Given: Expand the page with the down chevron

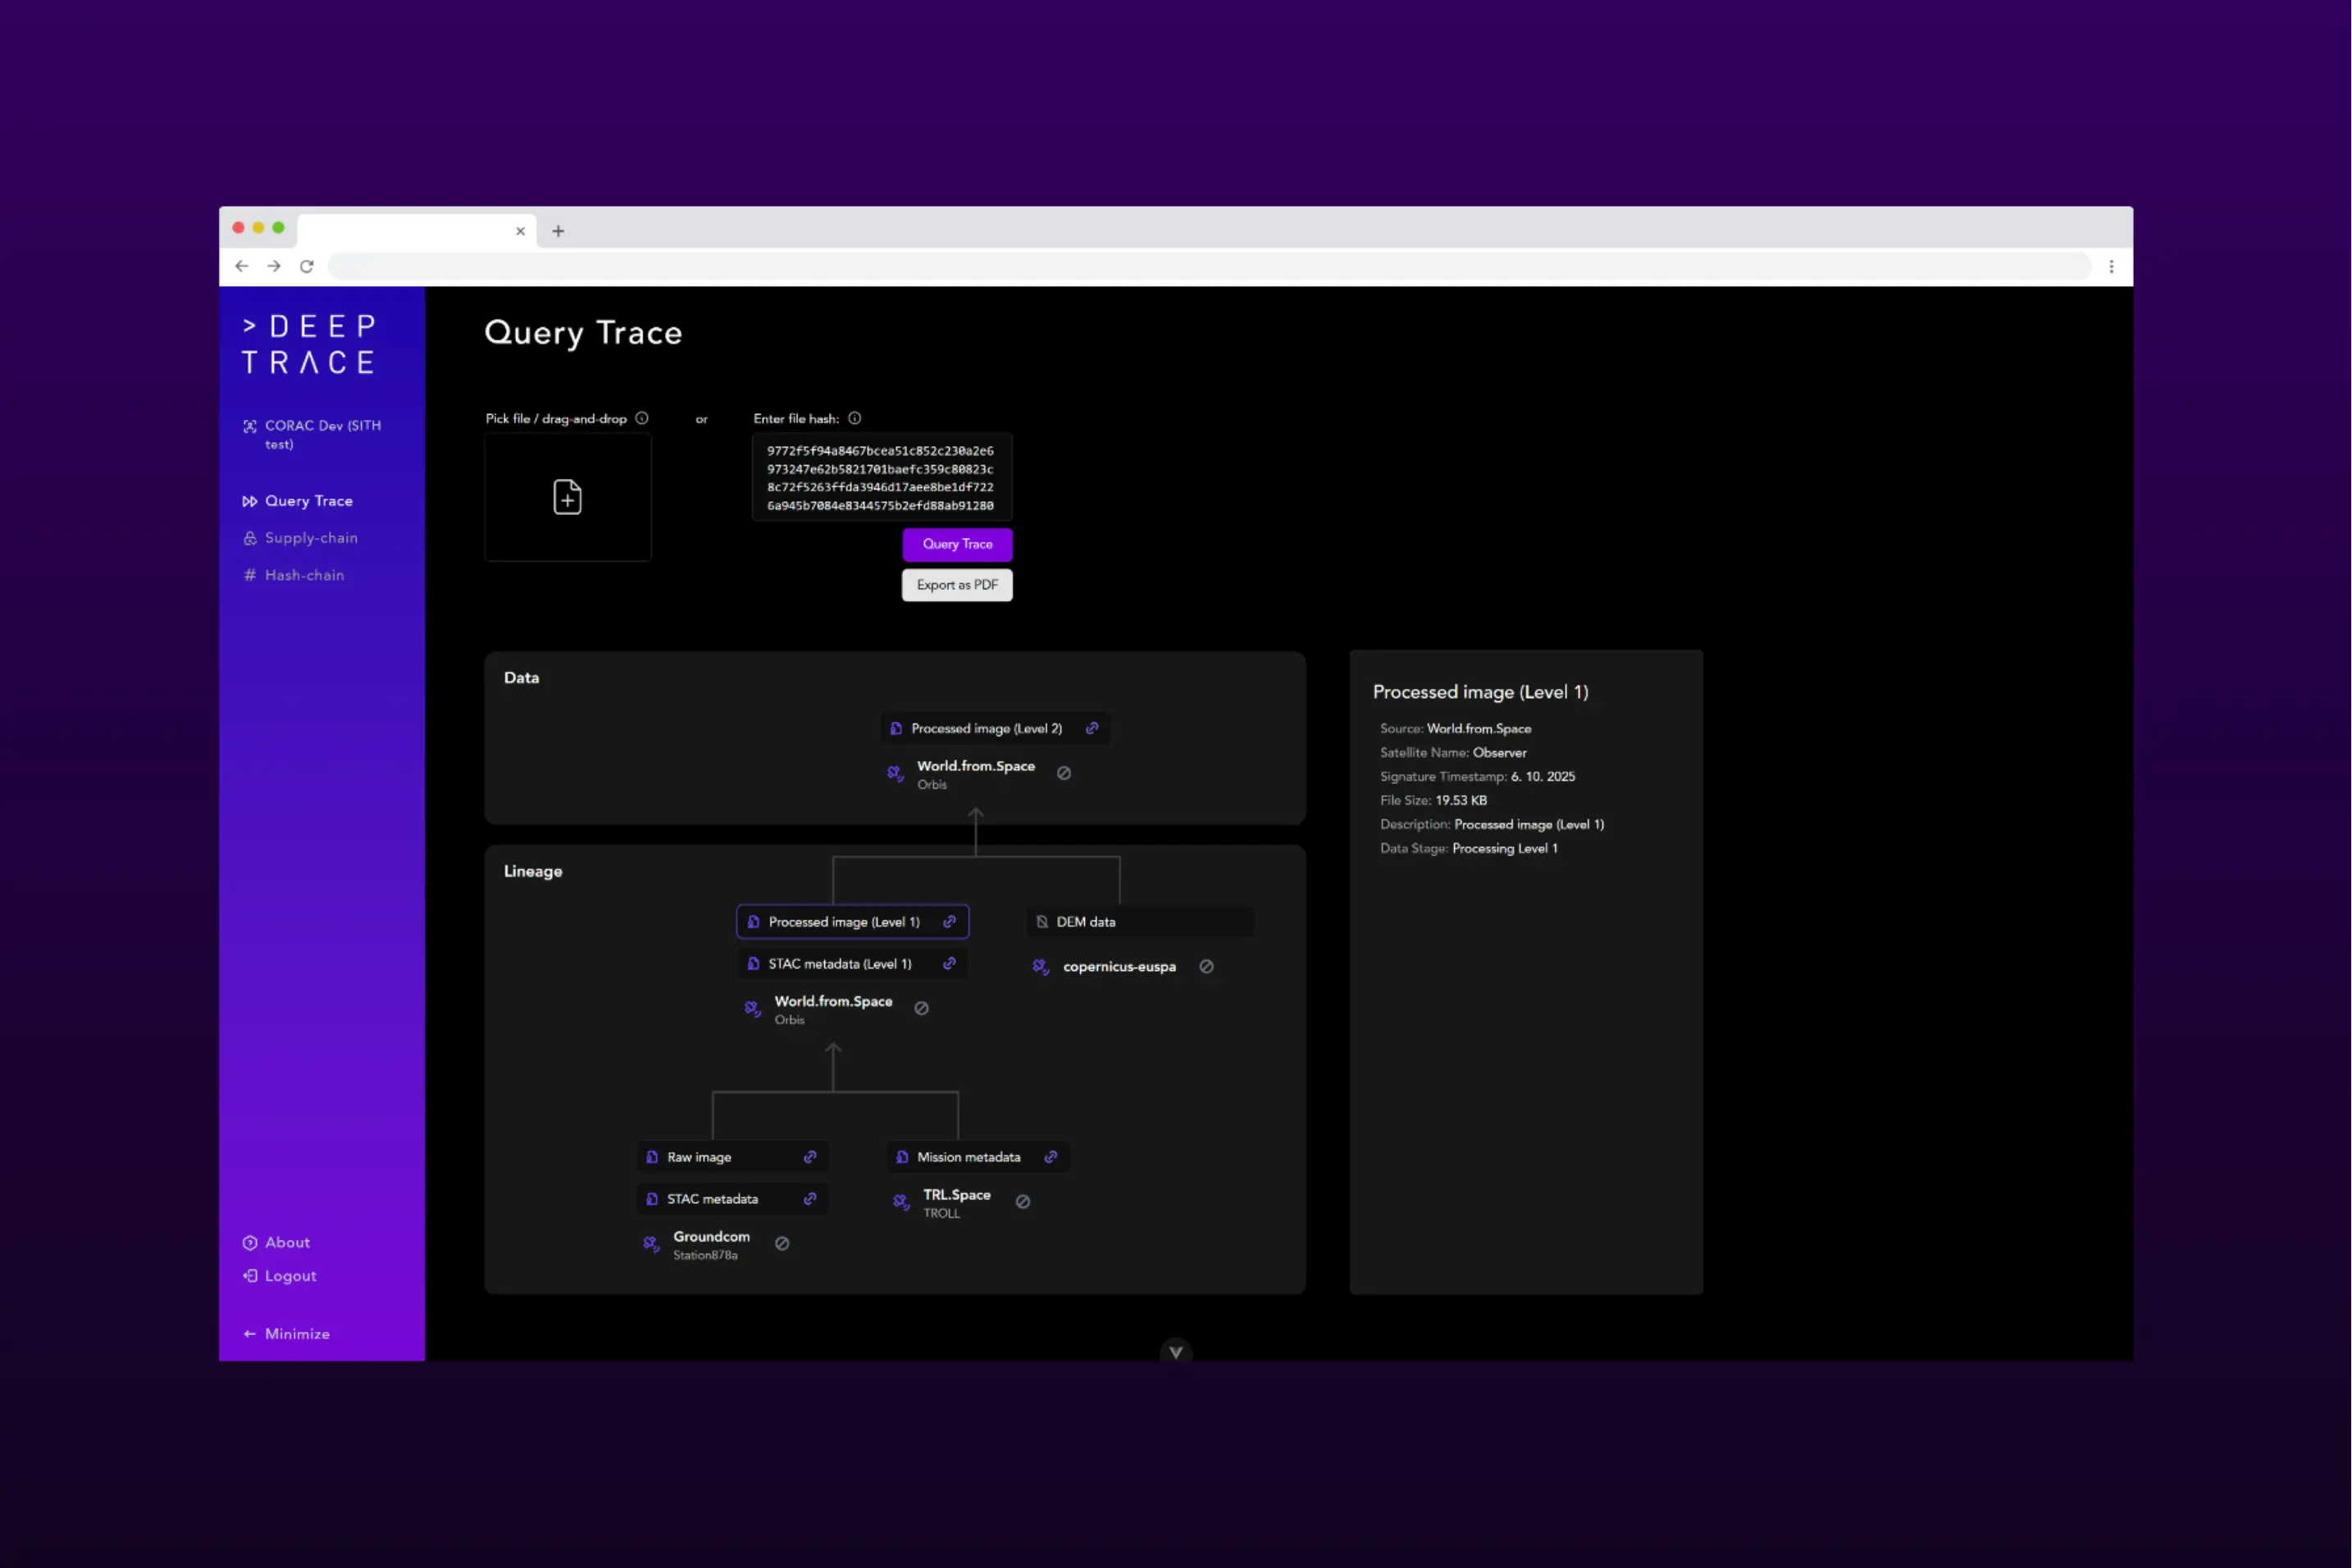Looking at the screenshot, I should [x=1175, y=1351].
